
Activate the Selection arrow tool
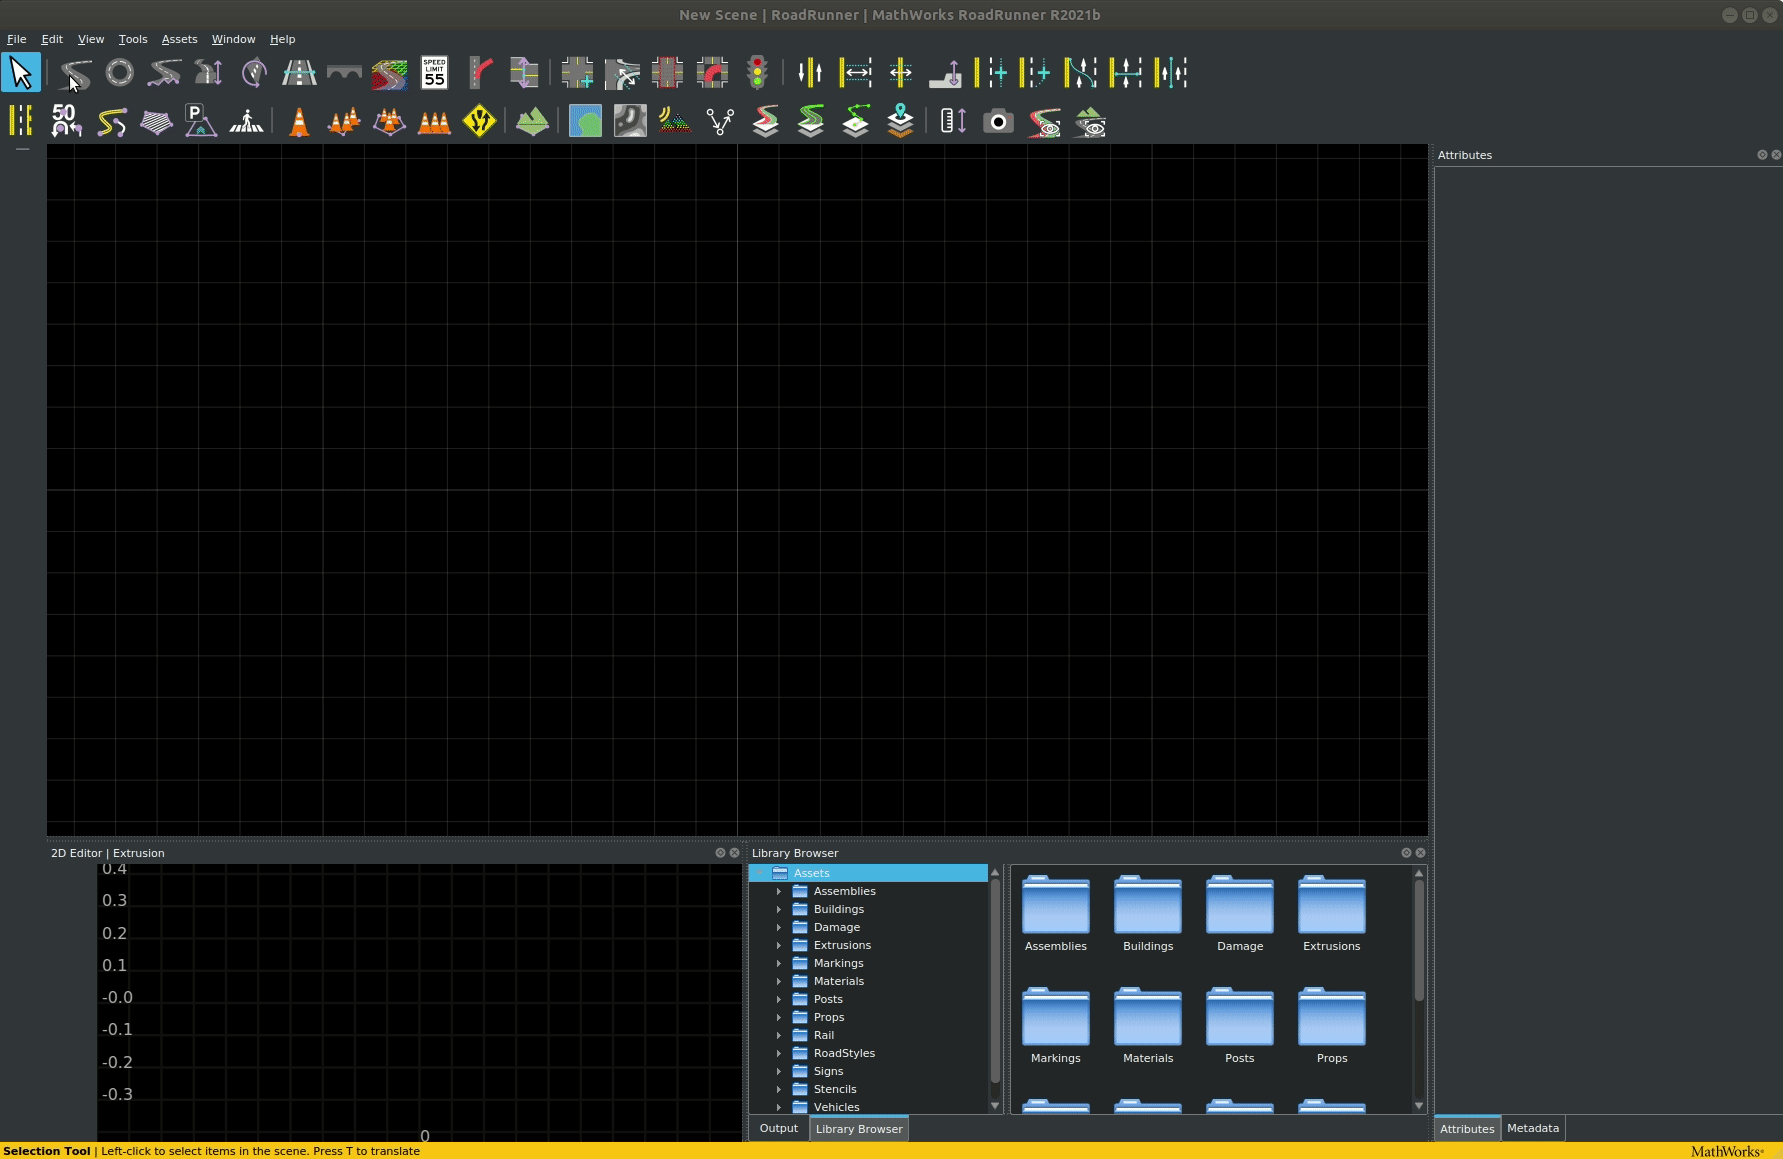click(21, 73)
